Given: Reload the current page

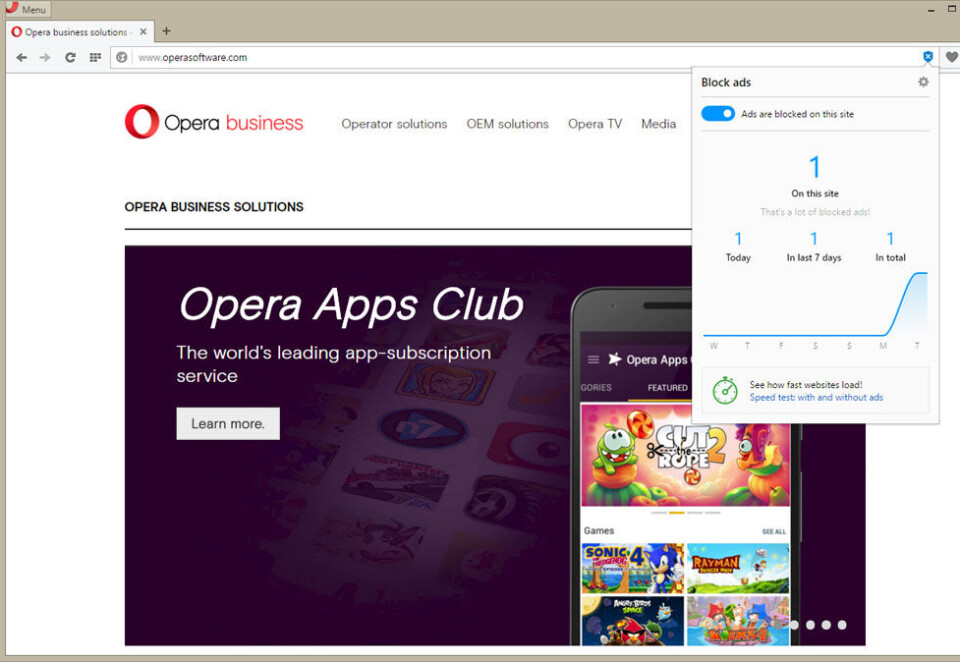Looking at the screenshot, I should pos(70,58).
